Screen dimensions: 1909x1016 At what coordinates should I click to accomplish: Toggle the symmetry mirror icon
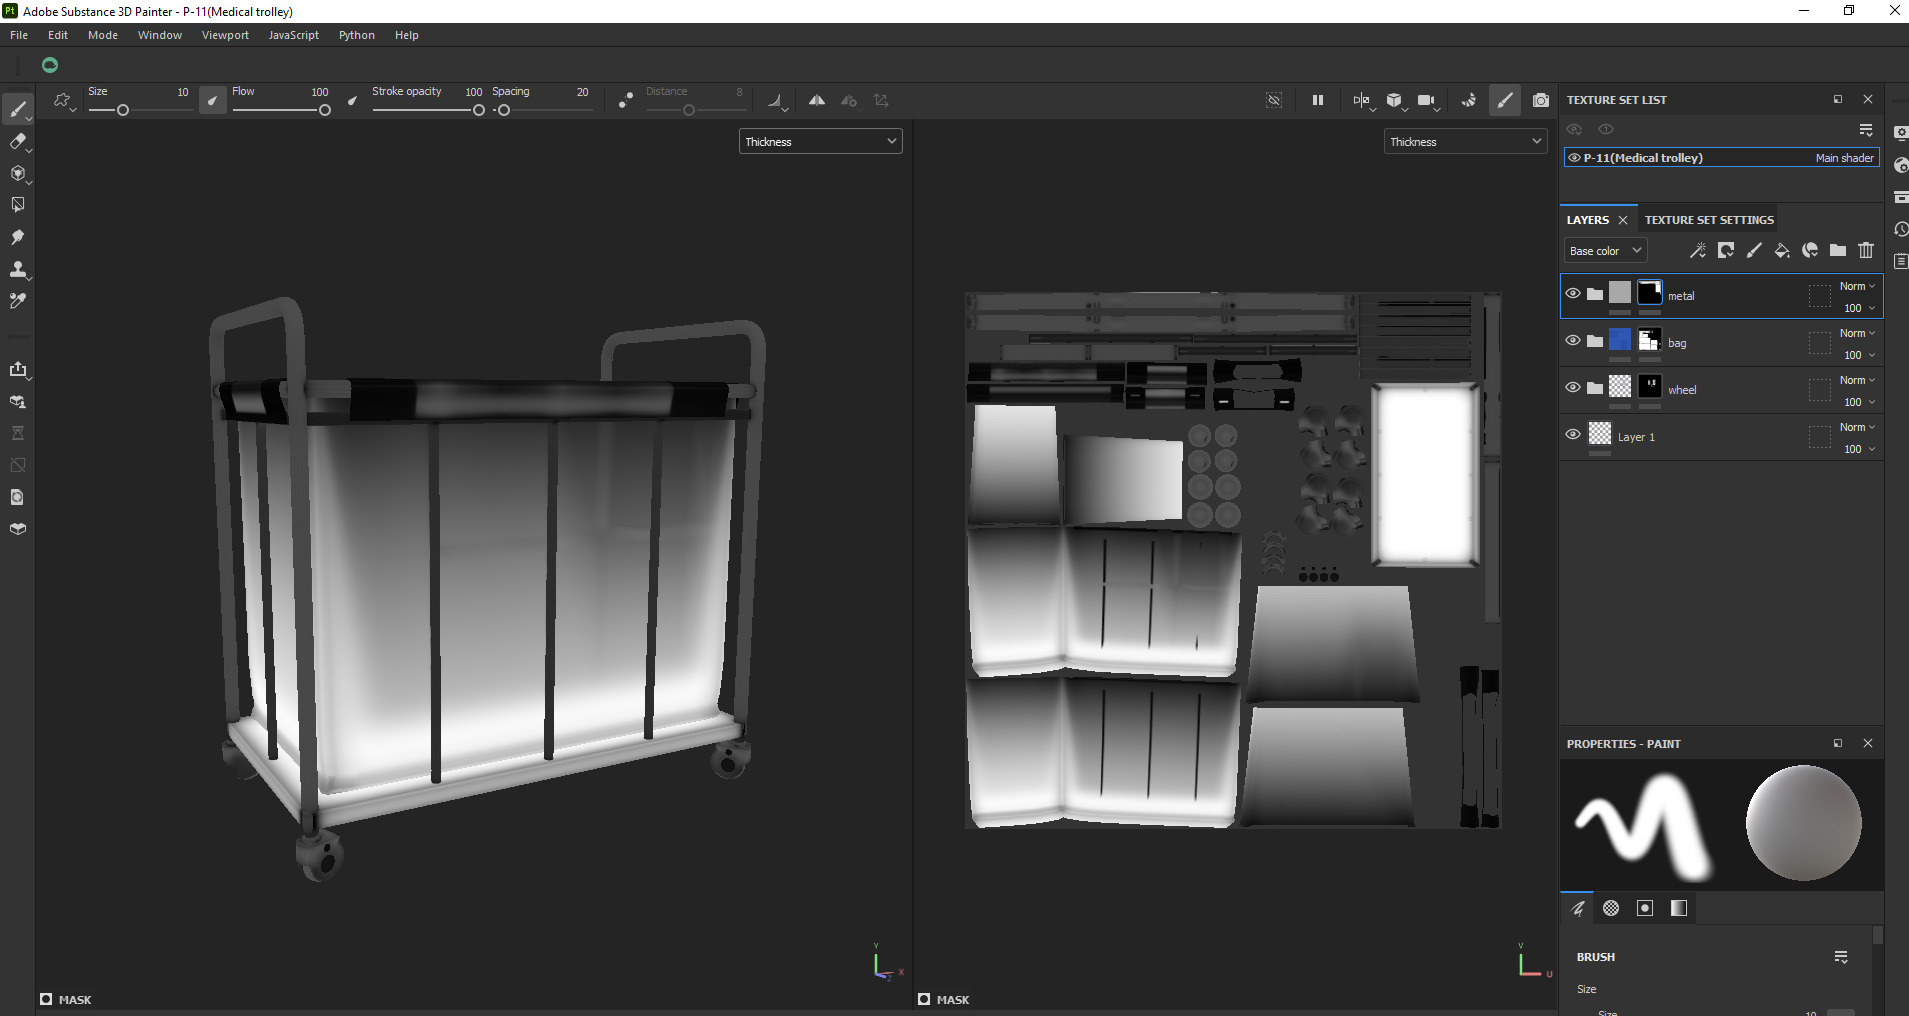pos(817,100)
